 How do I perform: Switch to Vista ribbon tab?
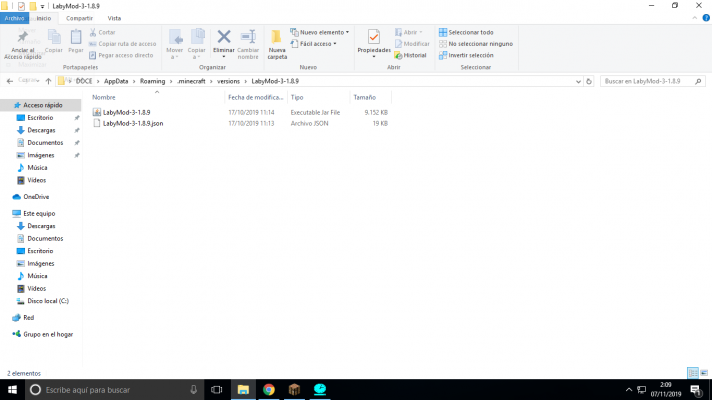click(x=114, y=18)
